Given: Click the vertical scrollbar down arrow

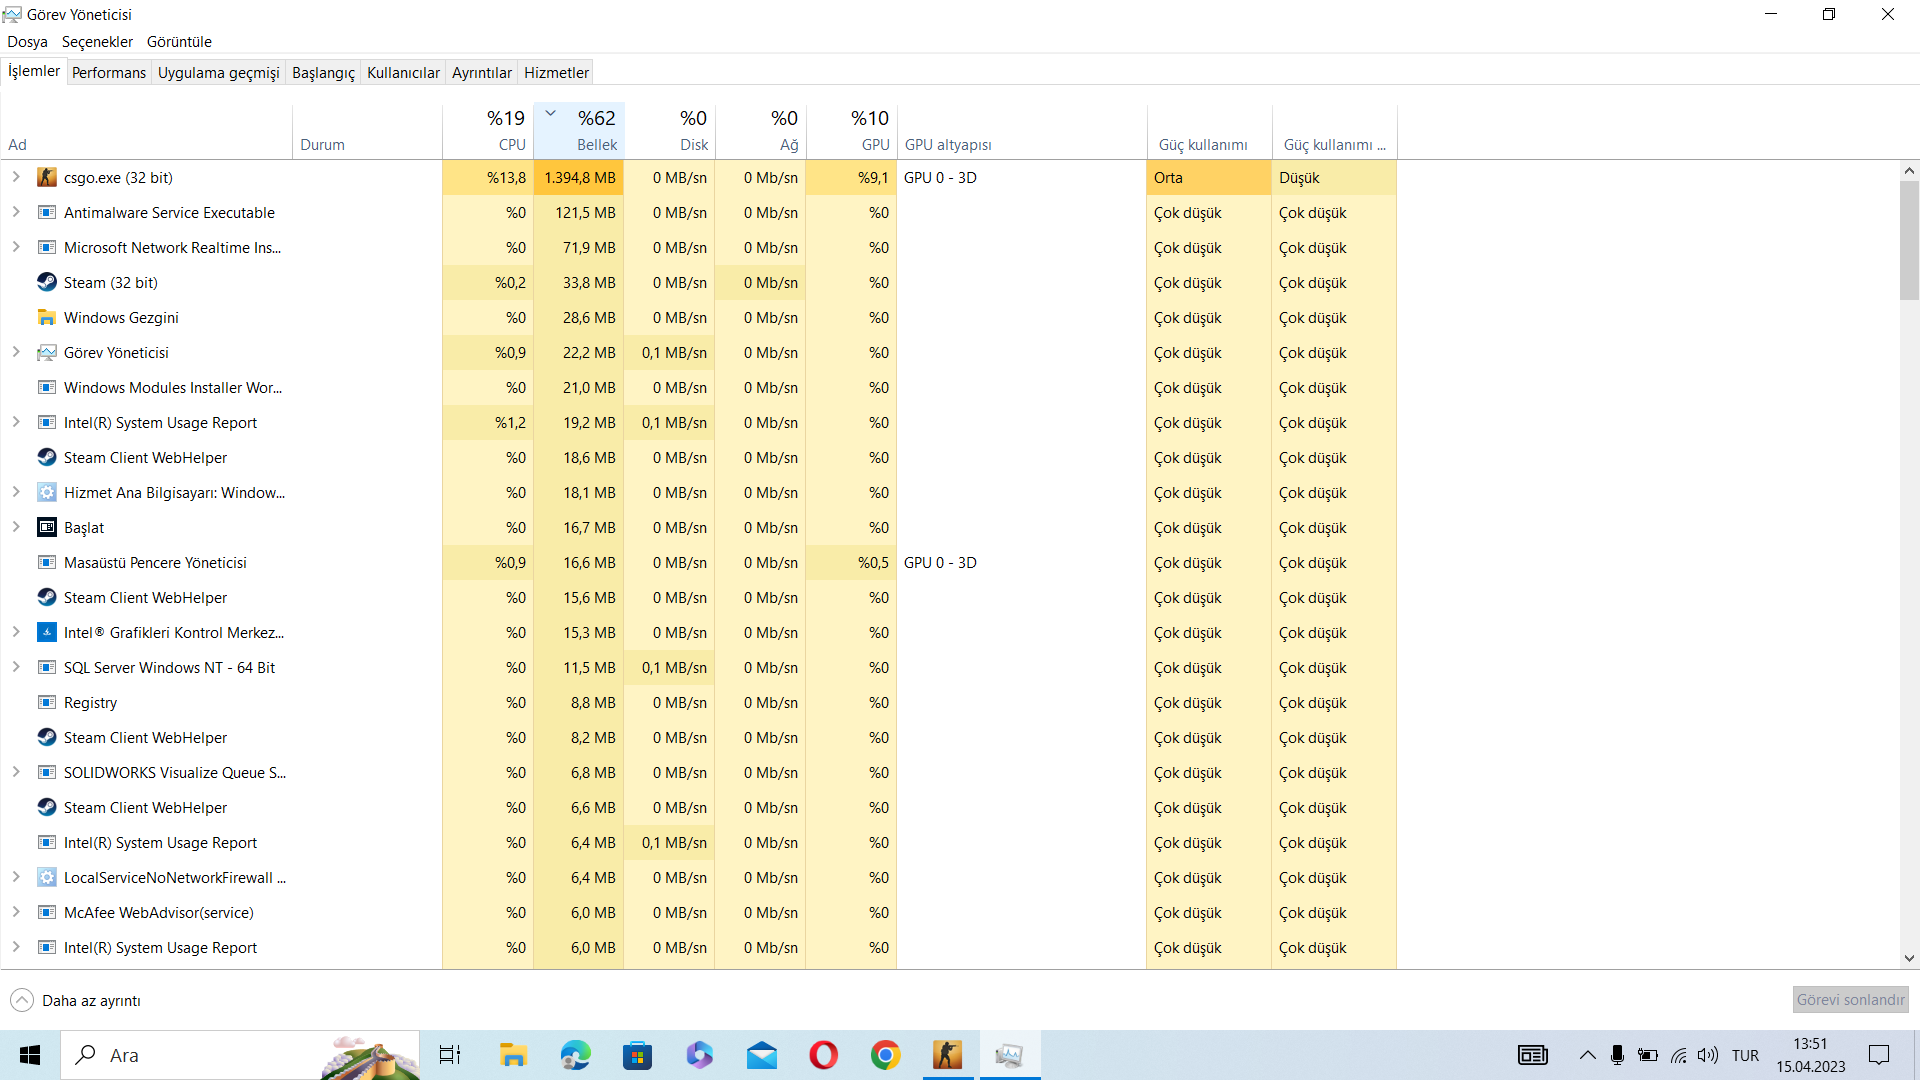Looking at the screenshot, I should click(1909, 958).
